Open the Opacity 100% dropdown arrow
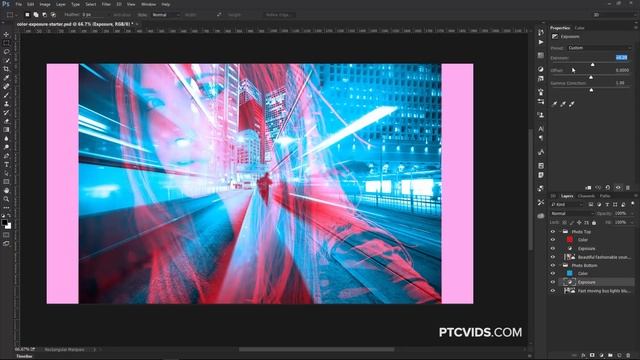Screen dimensions: 640x360 (632, 213)
